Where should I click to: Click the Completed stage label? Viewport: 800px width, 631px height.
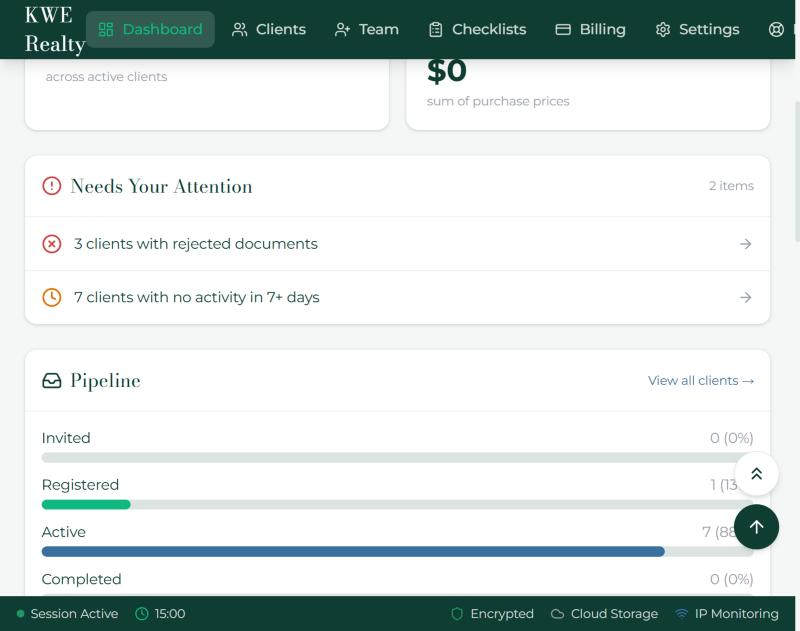tap(82, 579)
